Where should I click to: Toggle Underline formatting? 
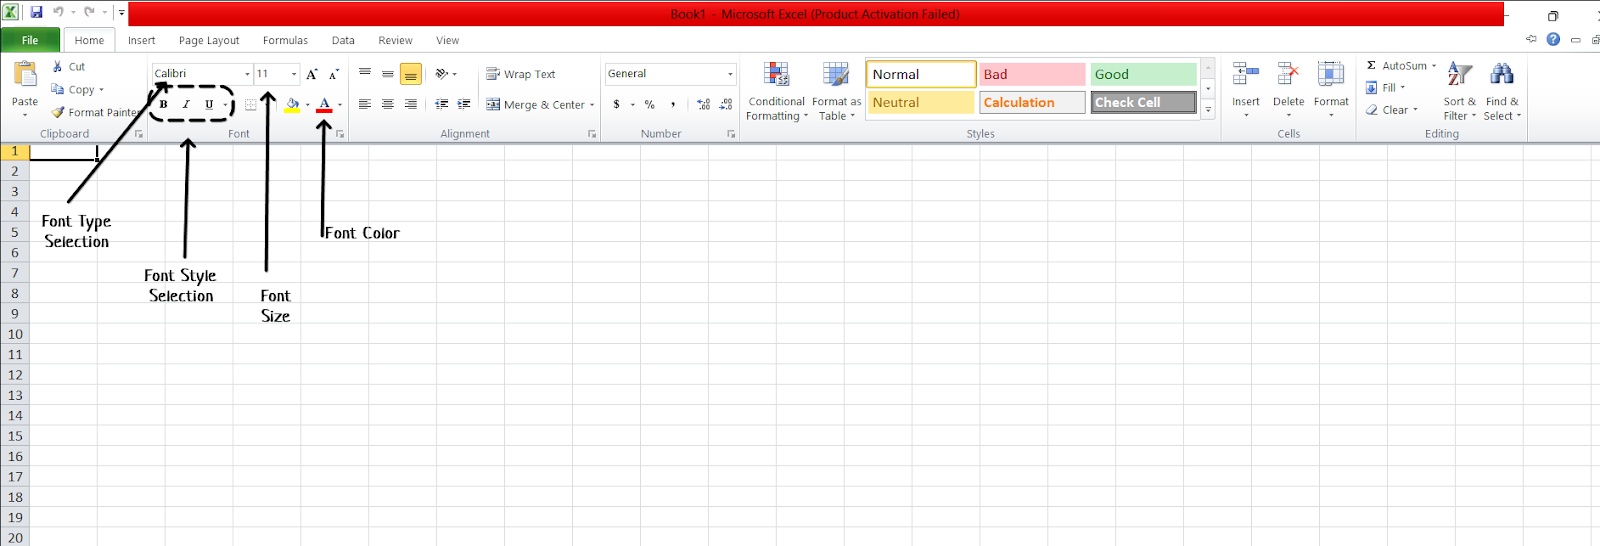(x=209, y=104)
